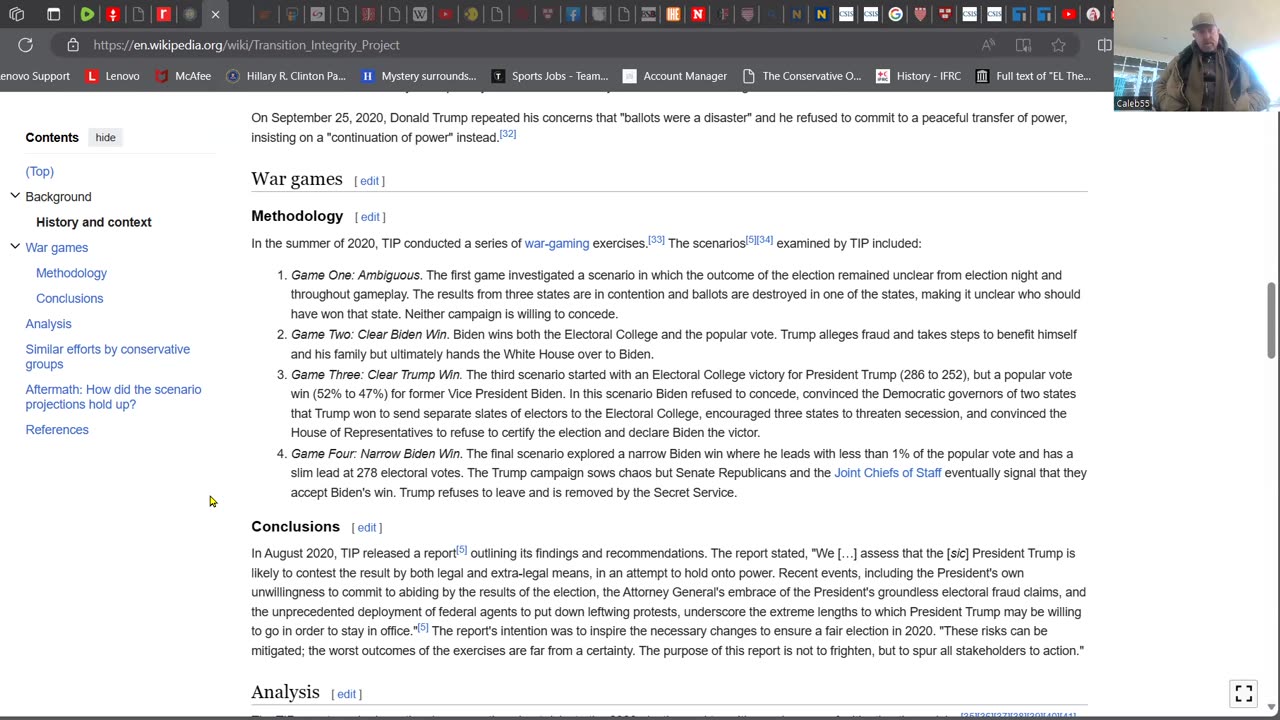This screenshot has height=720, width=1280.
Task: Go to Background in contents
Action: pos(58,197)
